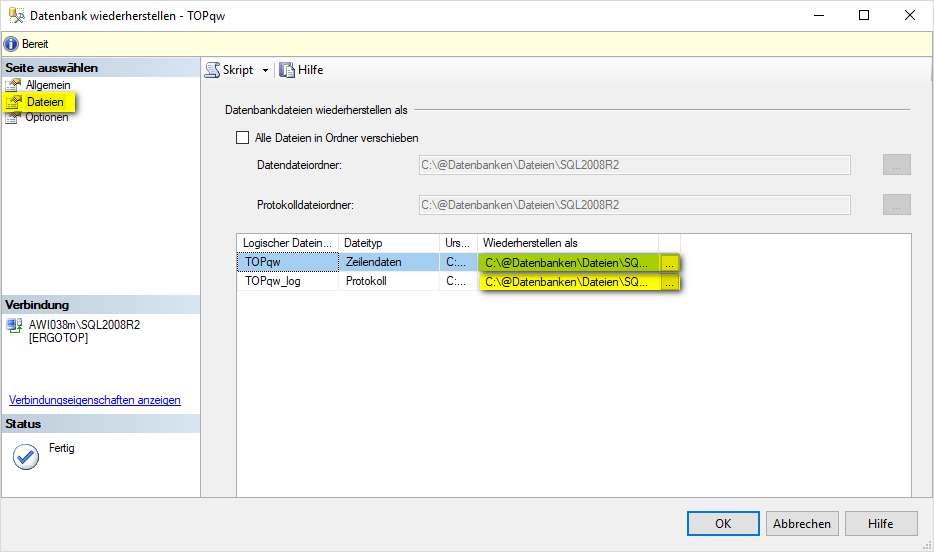The width and height of the screenshot is (934, 552).
Task: Browse restore path for TOPqw_log row
Action: [x=670, y=283]
